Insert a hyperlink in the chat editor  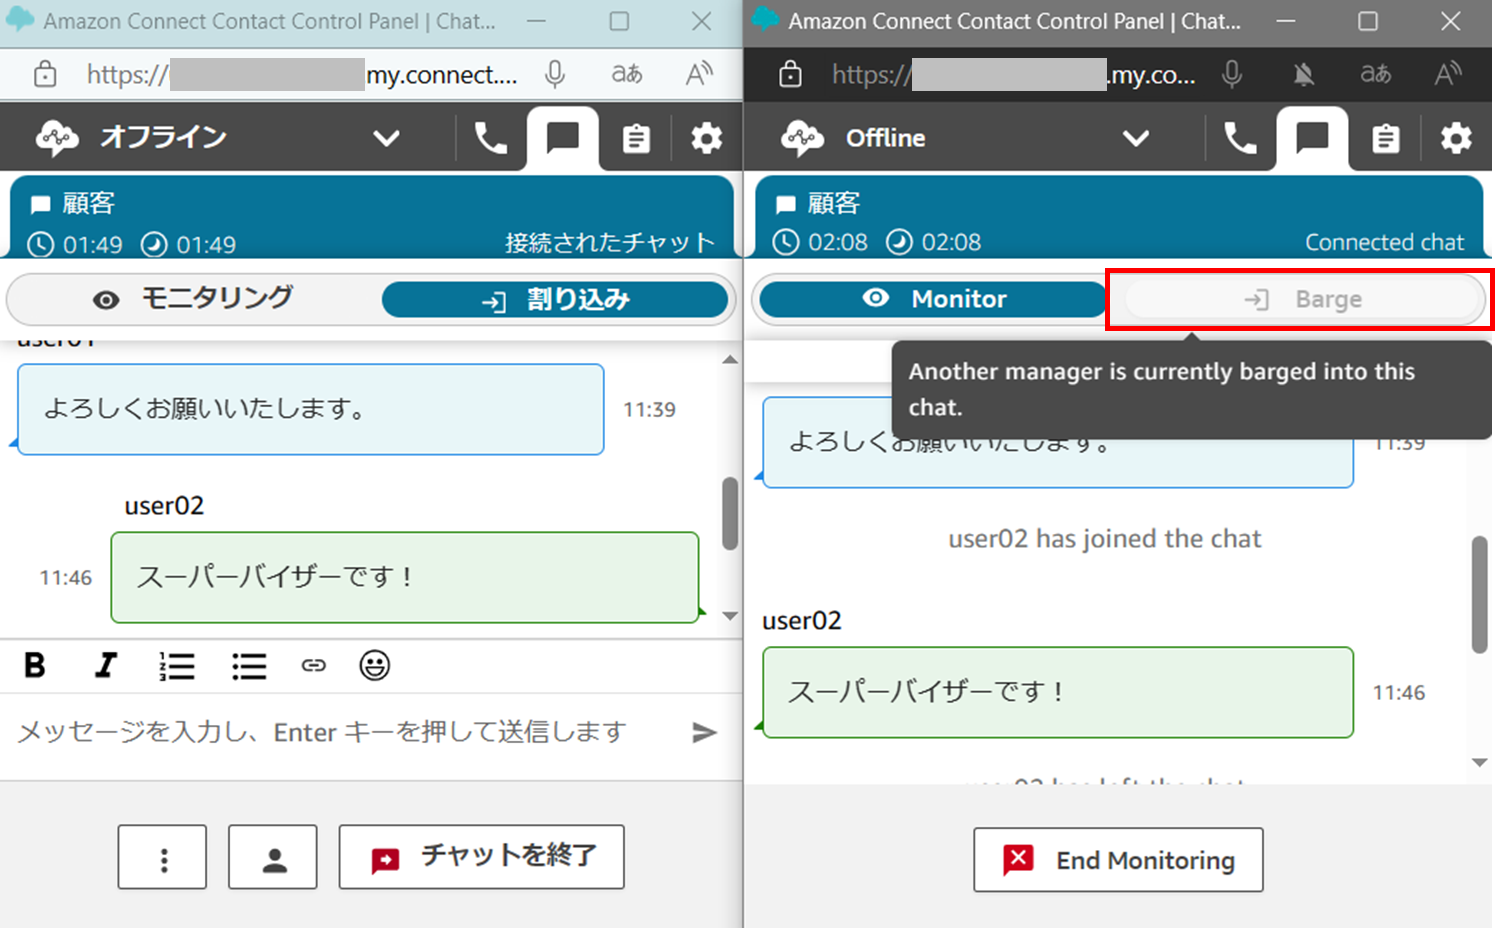tap(314, 665)
